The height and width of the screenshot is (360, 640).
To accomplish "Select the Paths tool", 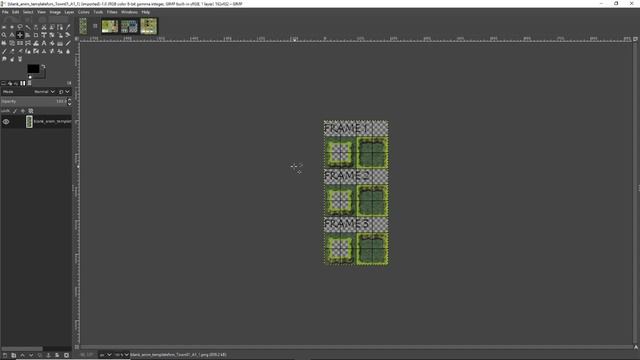I will point(60,27).
